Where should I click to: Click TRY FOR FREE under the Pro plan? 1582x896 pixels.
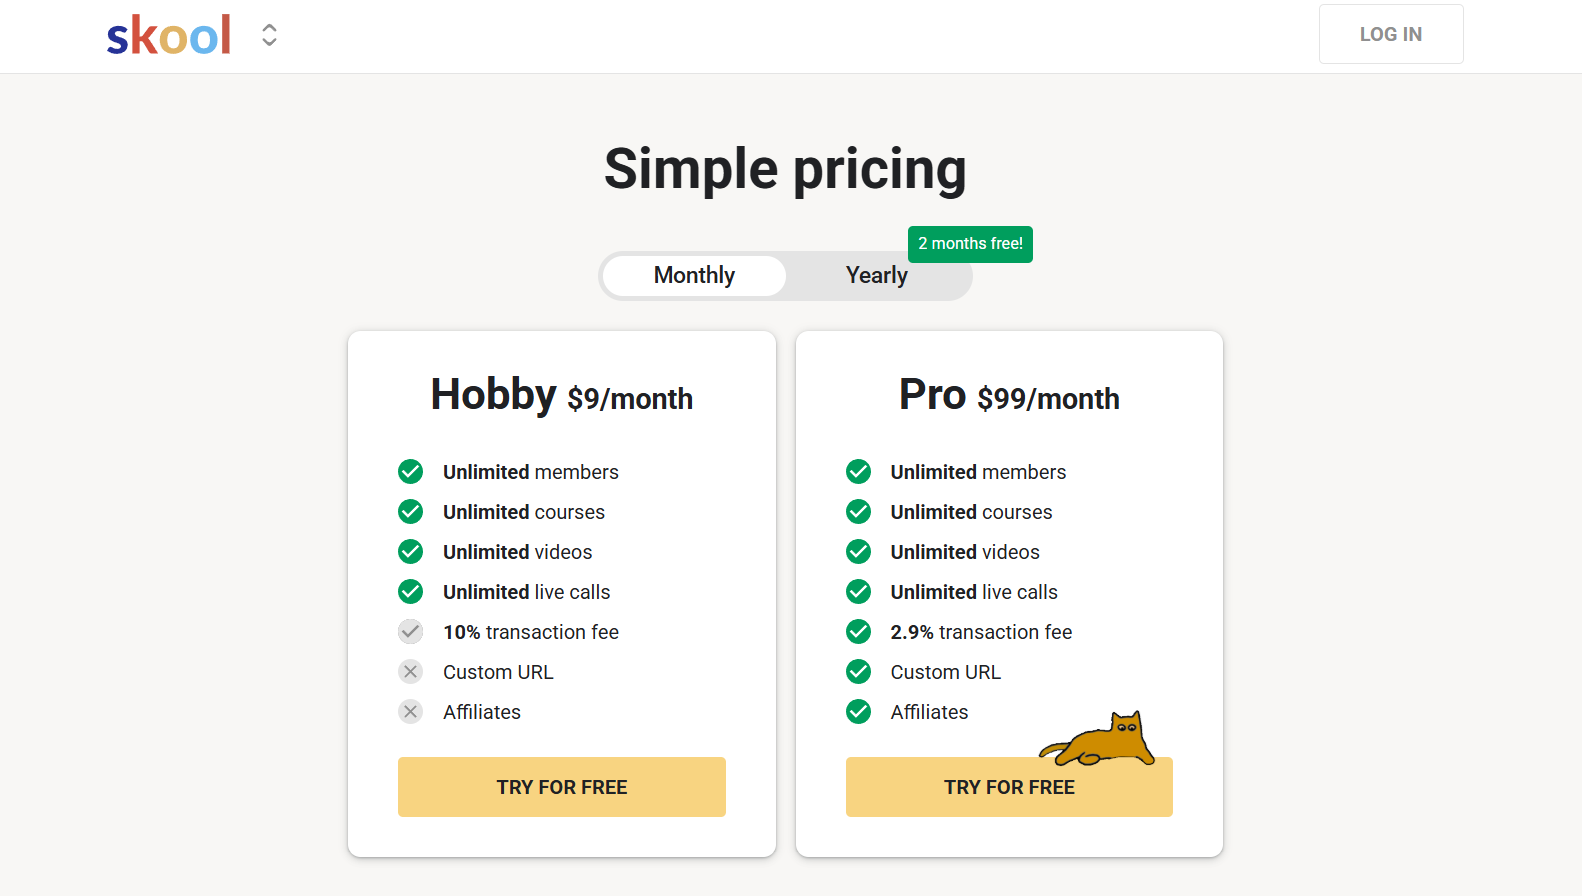point(1009,787)
